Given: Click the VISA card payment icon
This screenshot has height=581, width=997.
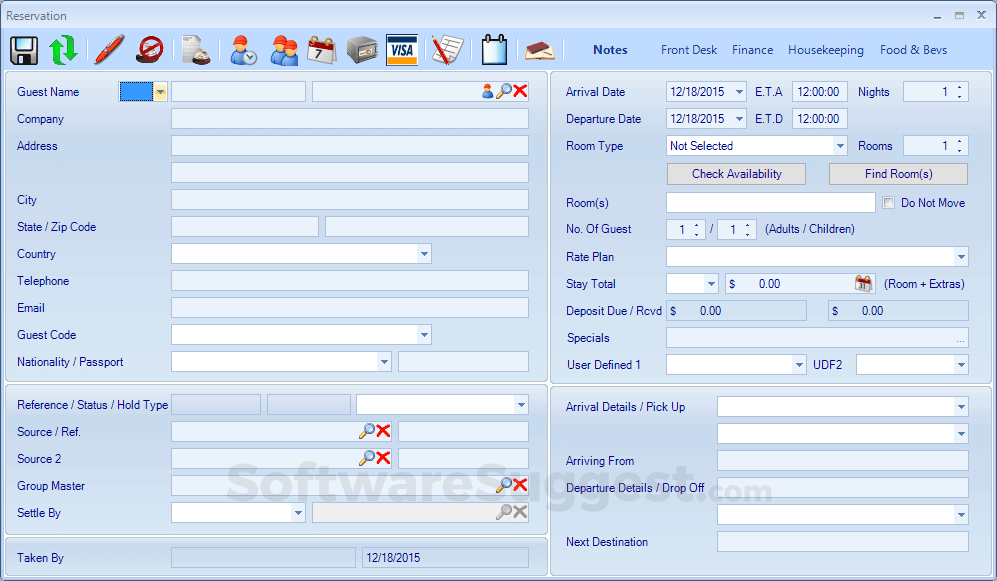Looking at the screenshot, I should pos(402,50).
